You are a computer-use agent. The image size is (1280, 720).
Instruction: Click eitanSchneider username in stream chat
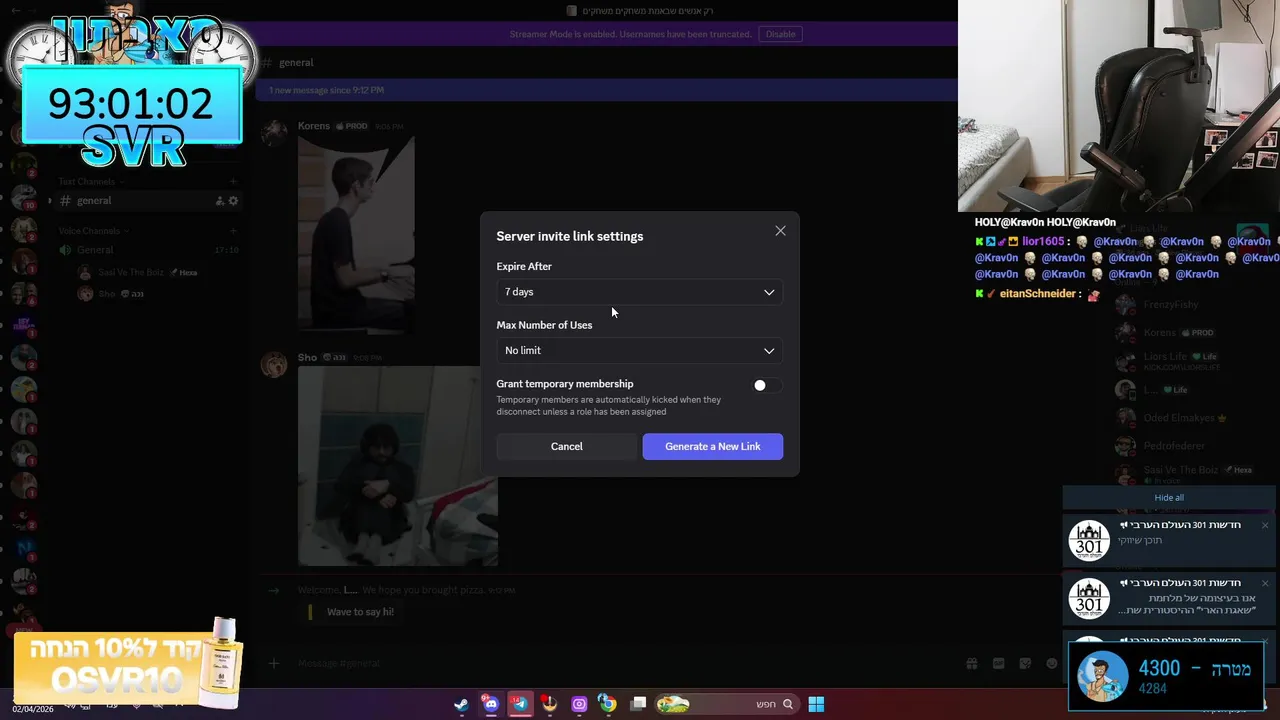[1038, 294]
